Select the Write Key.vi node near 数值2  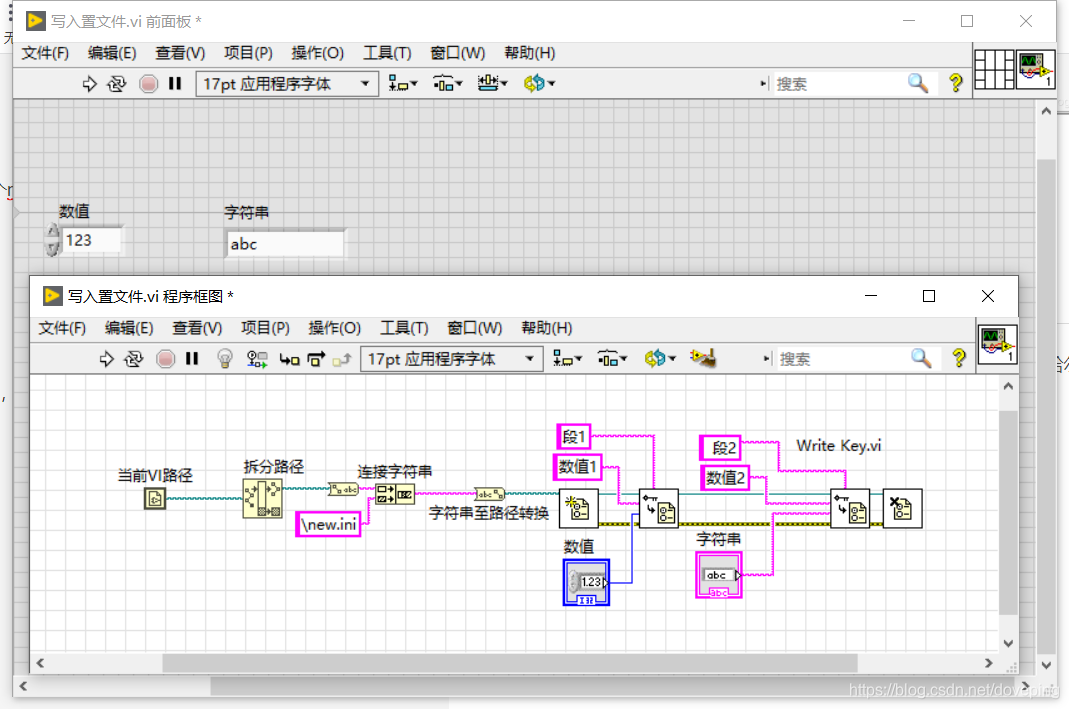click(850, 509)
